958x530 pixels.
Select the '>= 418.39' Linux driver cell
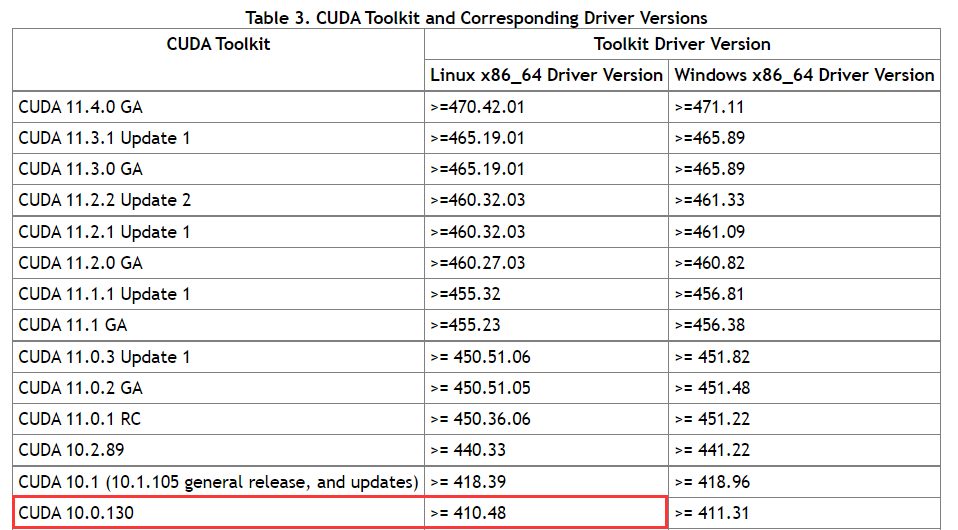546,482
